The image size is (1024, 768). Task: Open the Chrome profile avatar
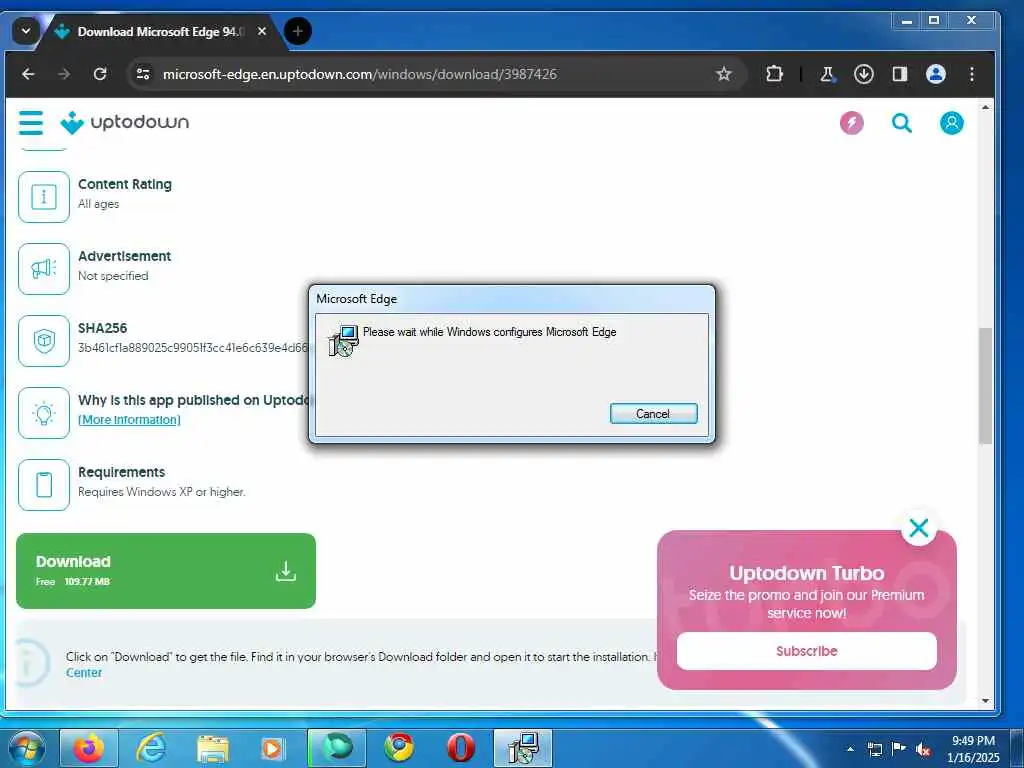pyautogui.click(x=936, y=74)
